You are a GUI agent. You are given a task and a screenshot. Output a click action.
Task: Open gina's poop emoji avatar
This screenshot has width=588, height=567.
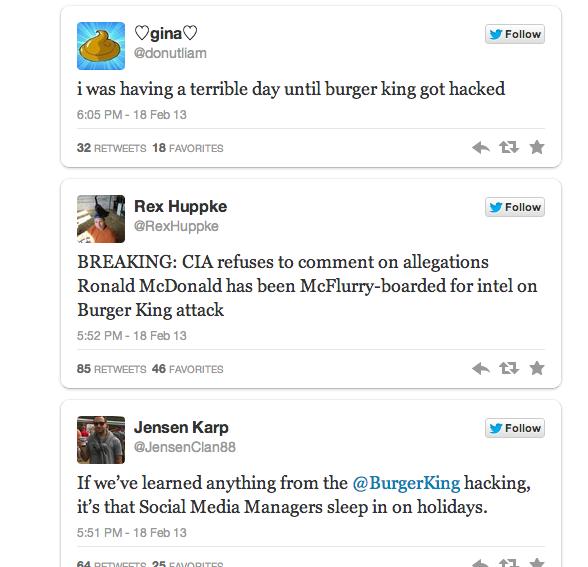click(101, 46)
